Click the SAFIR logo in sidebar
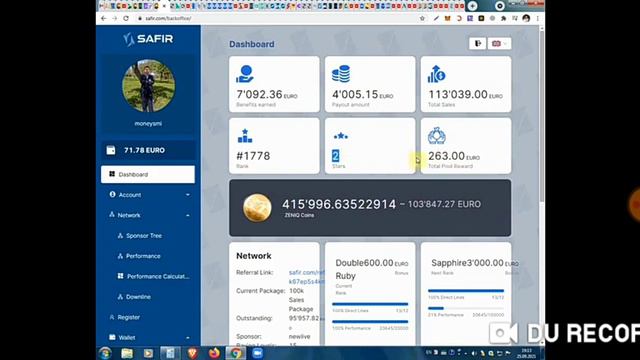The image size is (640, 360). [148, 39]
